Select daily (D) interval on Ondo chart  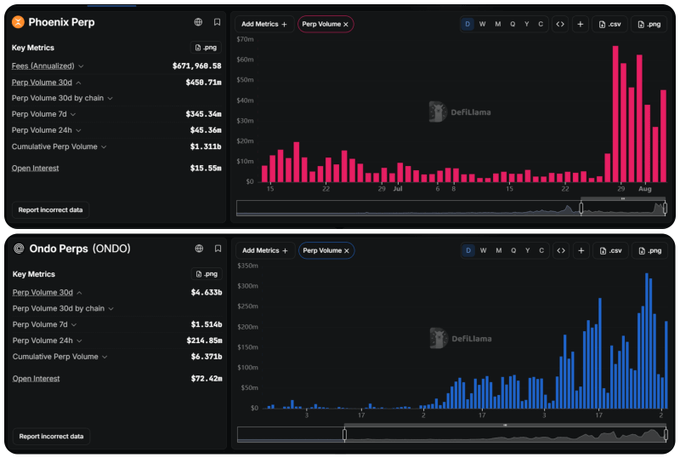(x=468, y=251)
